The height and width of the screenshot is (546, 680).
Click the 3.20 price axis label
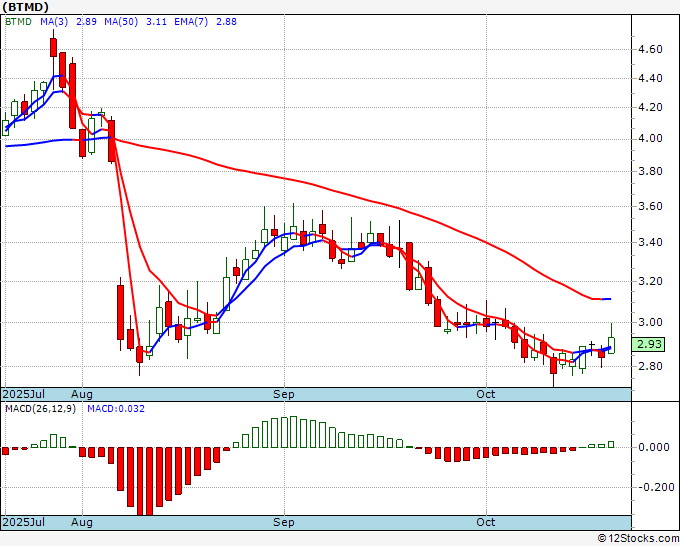pos(650,281)
